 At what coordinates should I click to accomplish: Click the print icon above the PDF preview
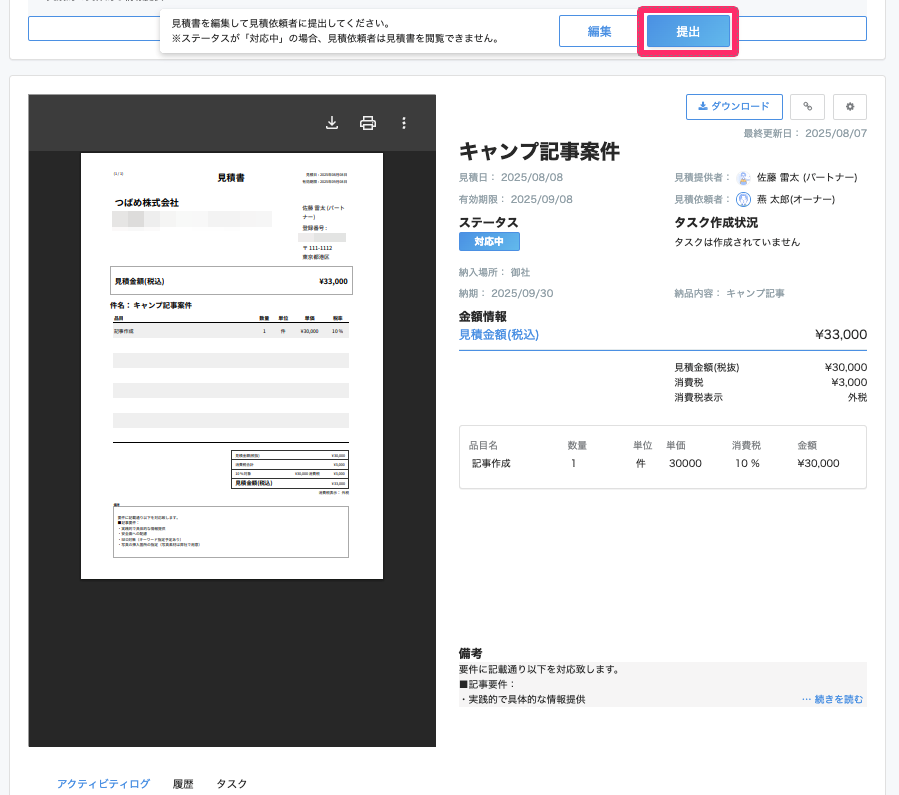[368, 122]
